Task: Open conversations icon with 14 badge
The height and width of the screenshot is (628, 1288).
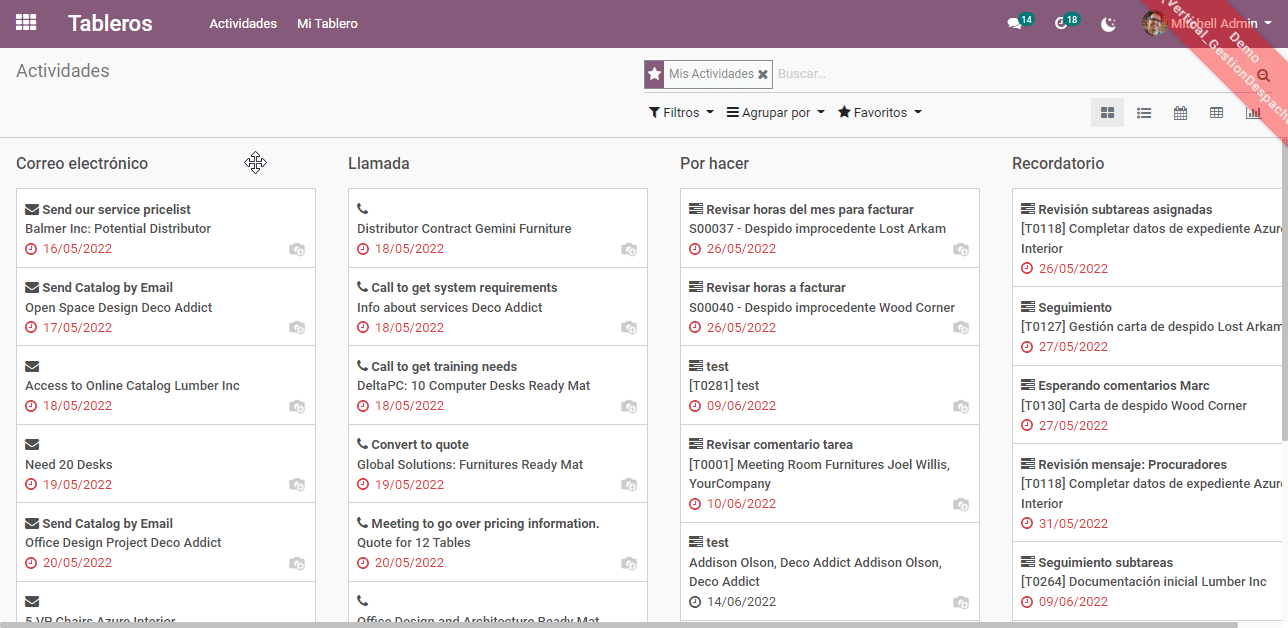Action: coord(1020,23)
